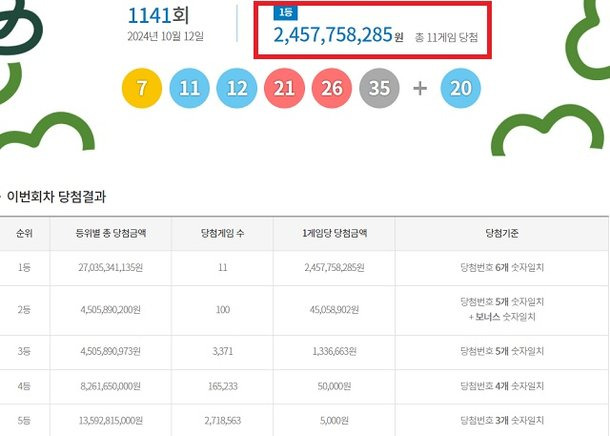Click the 1게임당 당첨금액 column header
Viewport: 610px width, 436px height.
click(335, 233)
